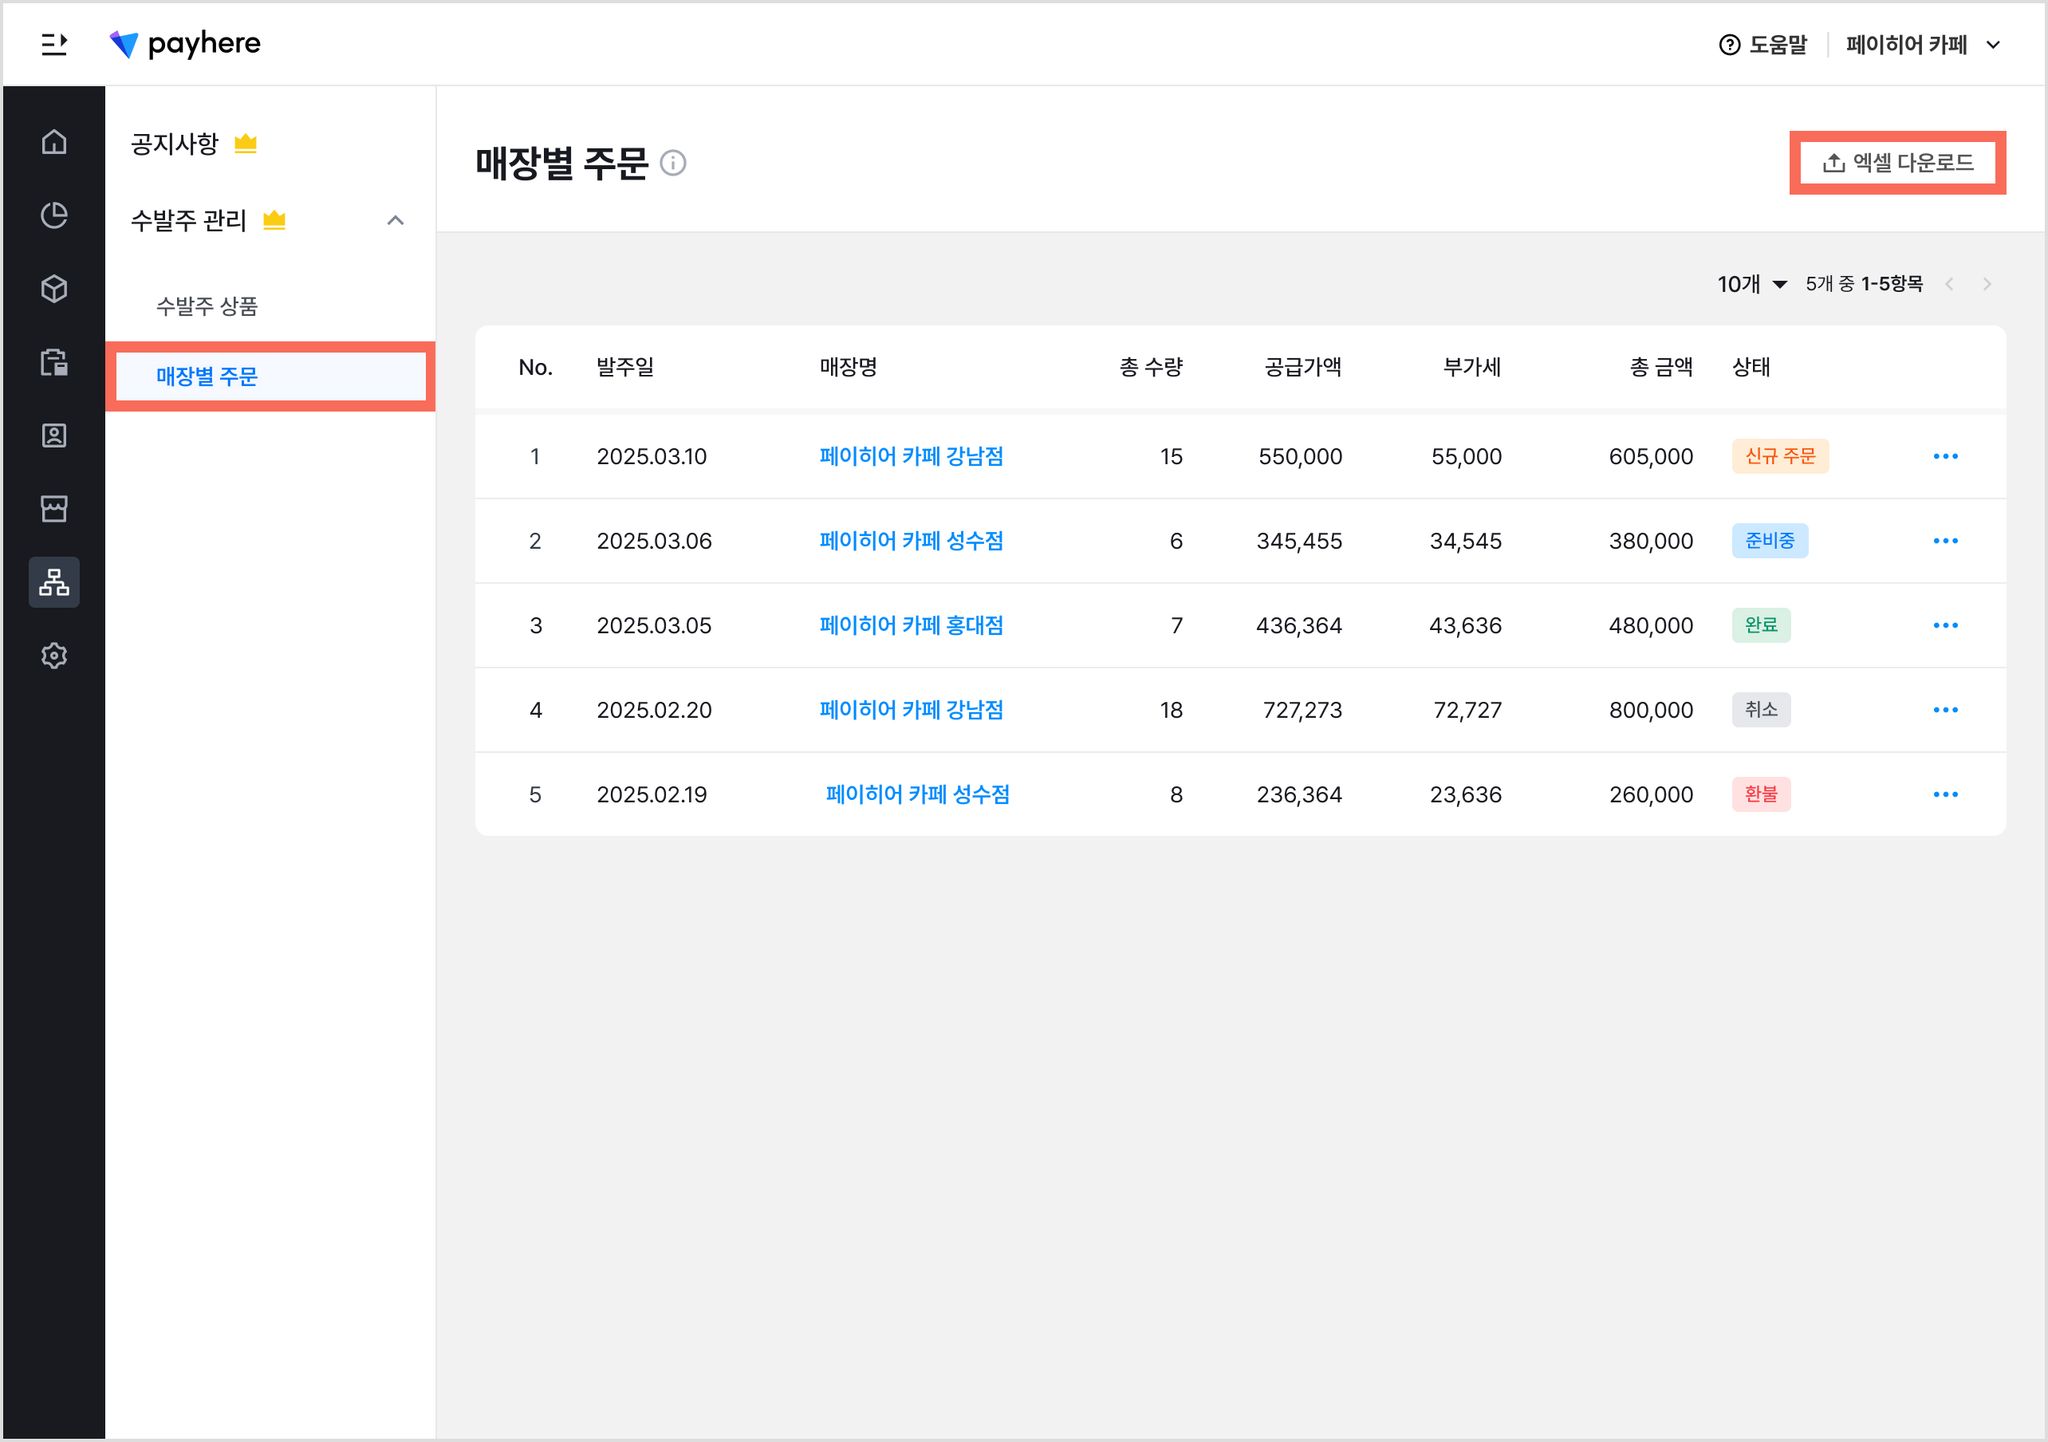
Task: Open more options for the 2025.02.19 order
Action: (1945, 795)
